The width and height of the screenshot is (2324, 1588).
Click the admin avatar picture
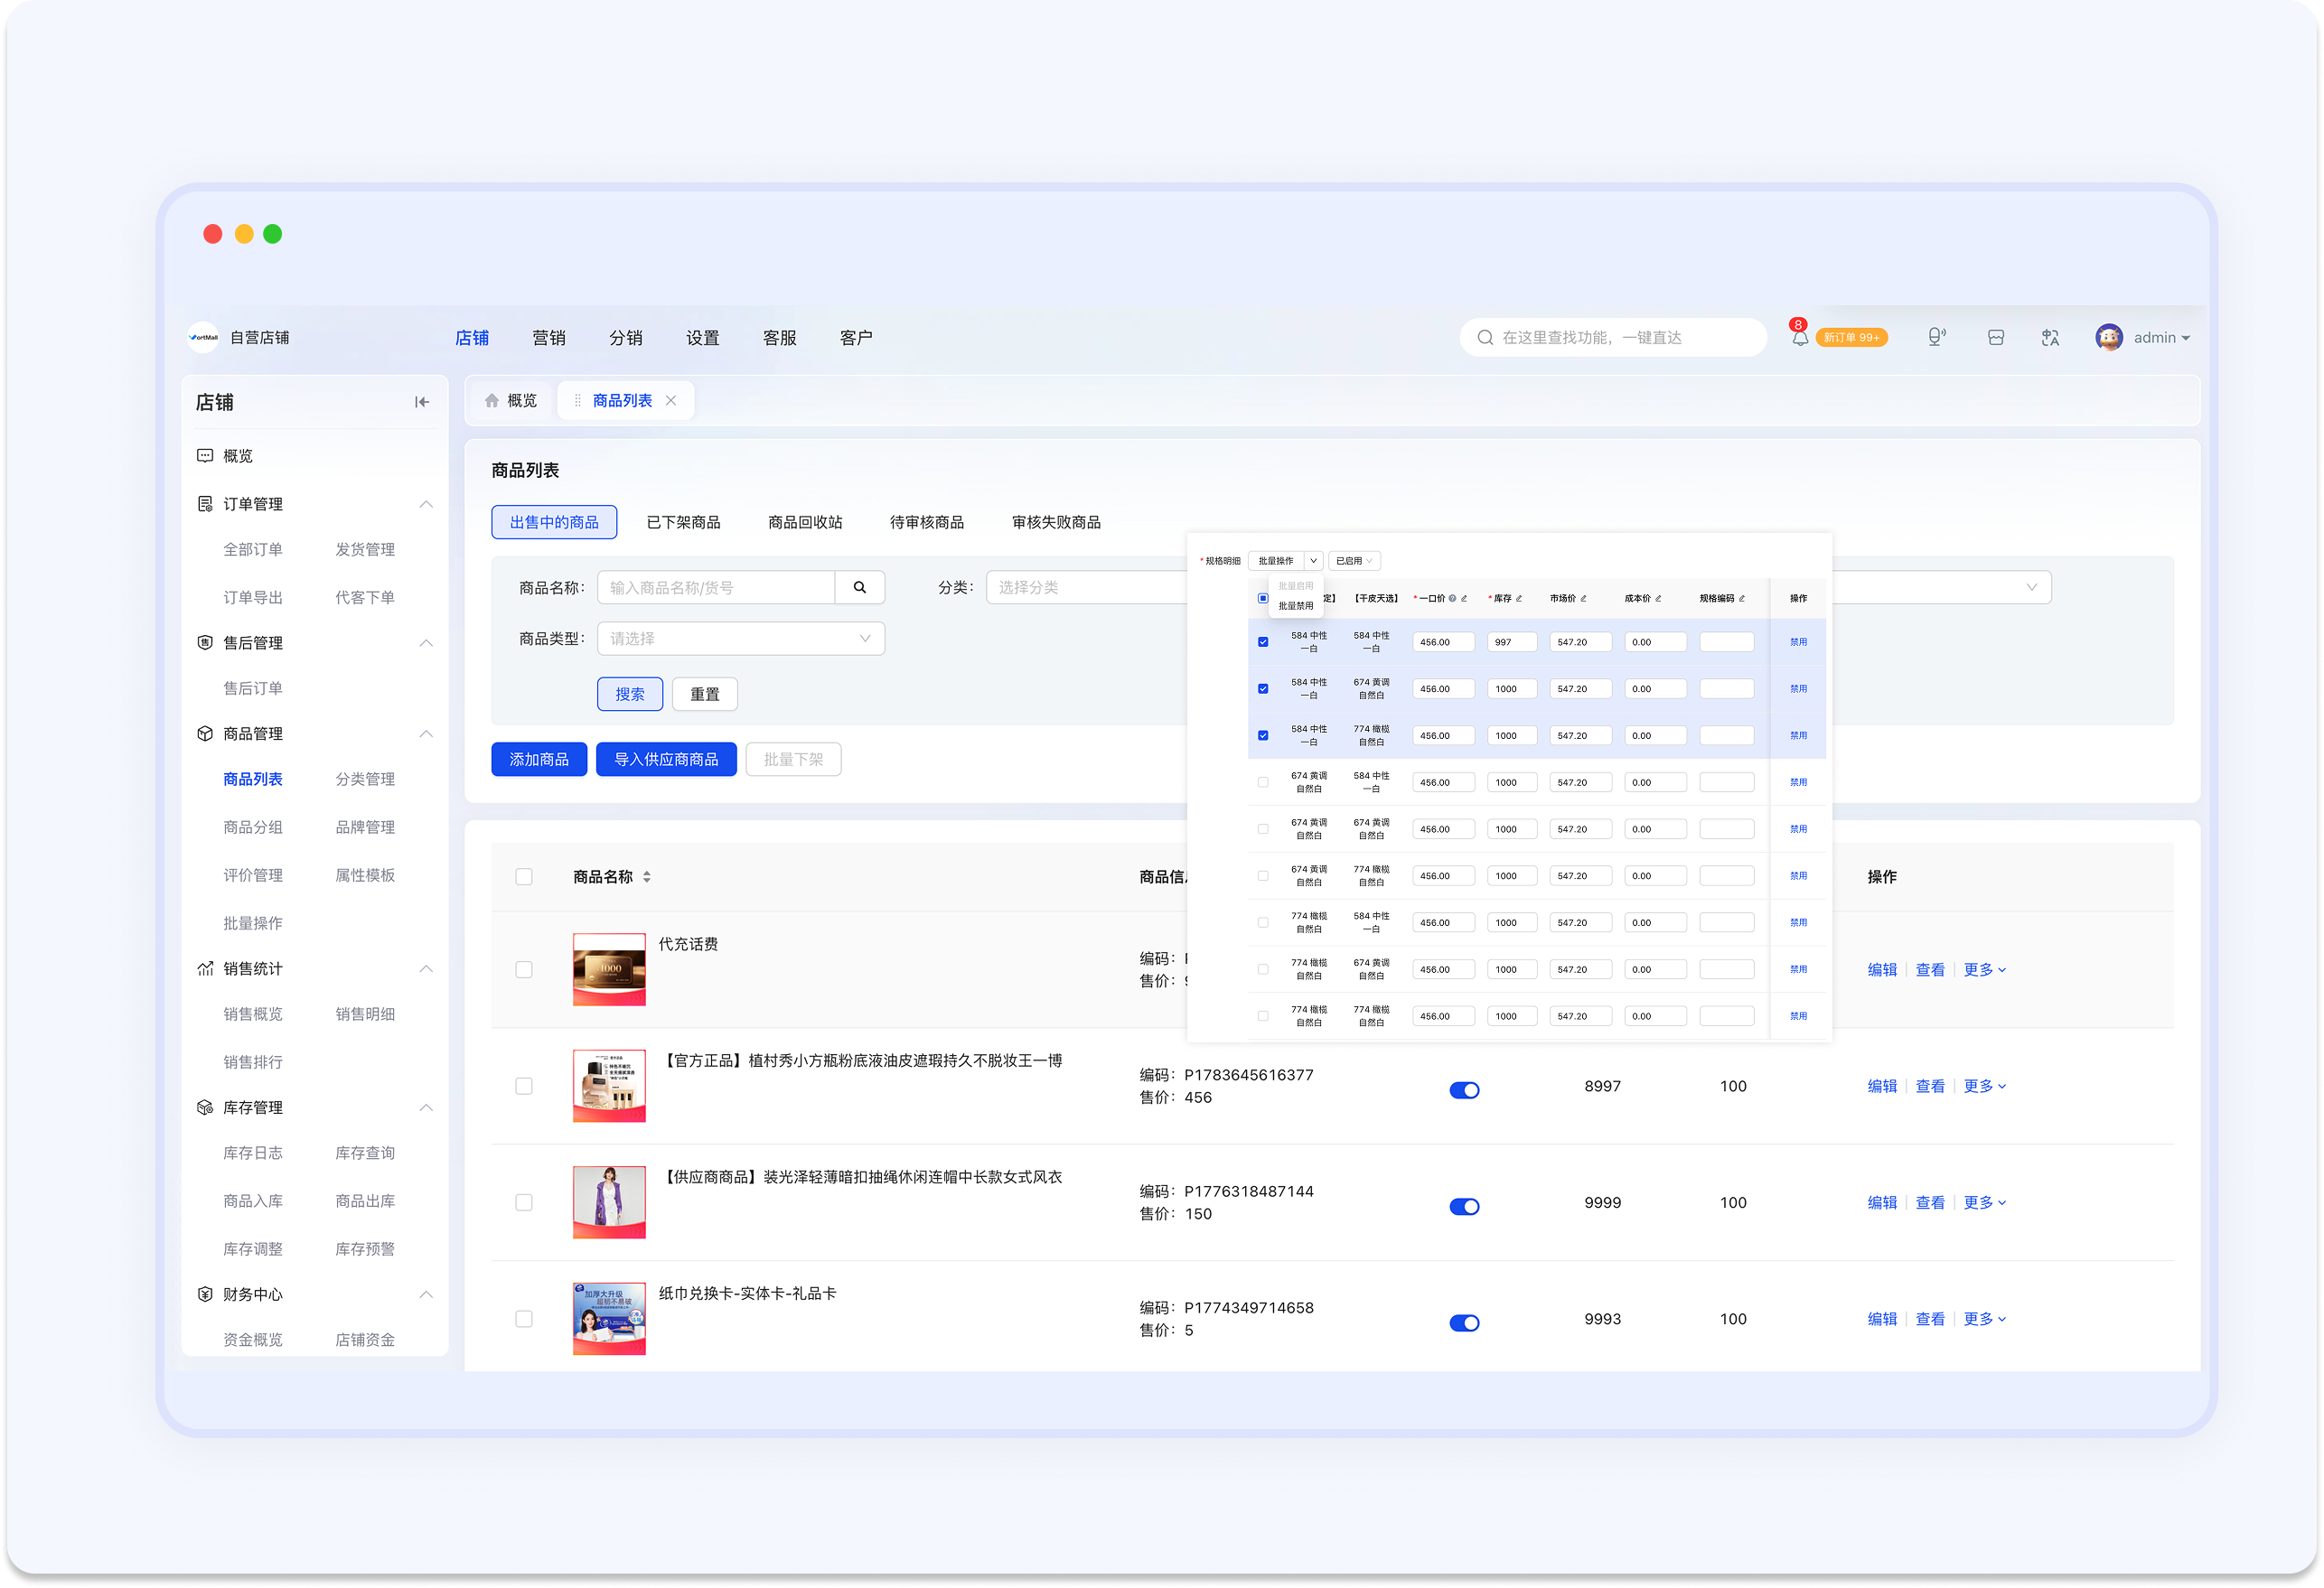coord(2109,337)
